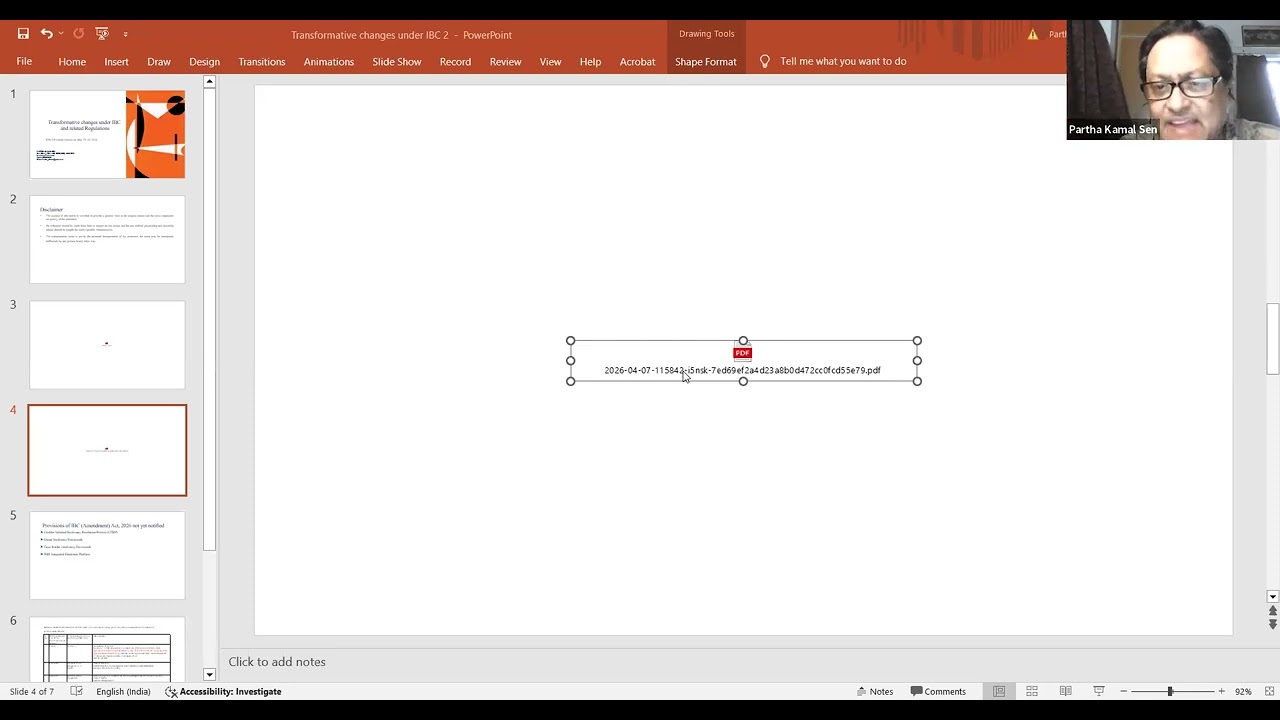
Task: Select slide 3 thumbnail
Action: [x=107, y=345]
